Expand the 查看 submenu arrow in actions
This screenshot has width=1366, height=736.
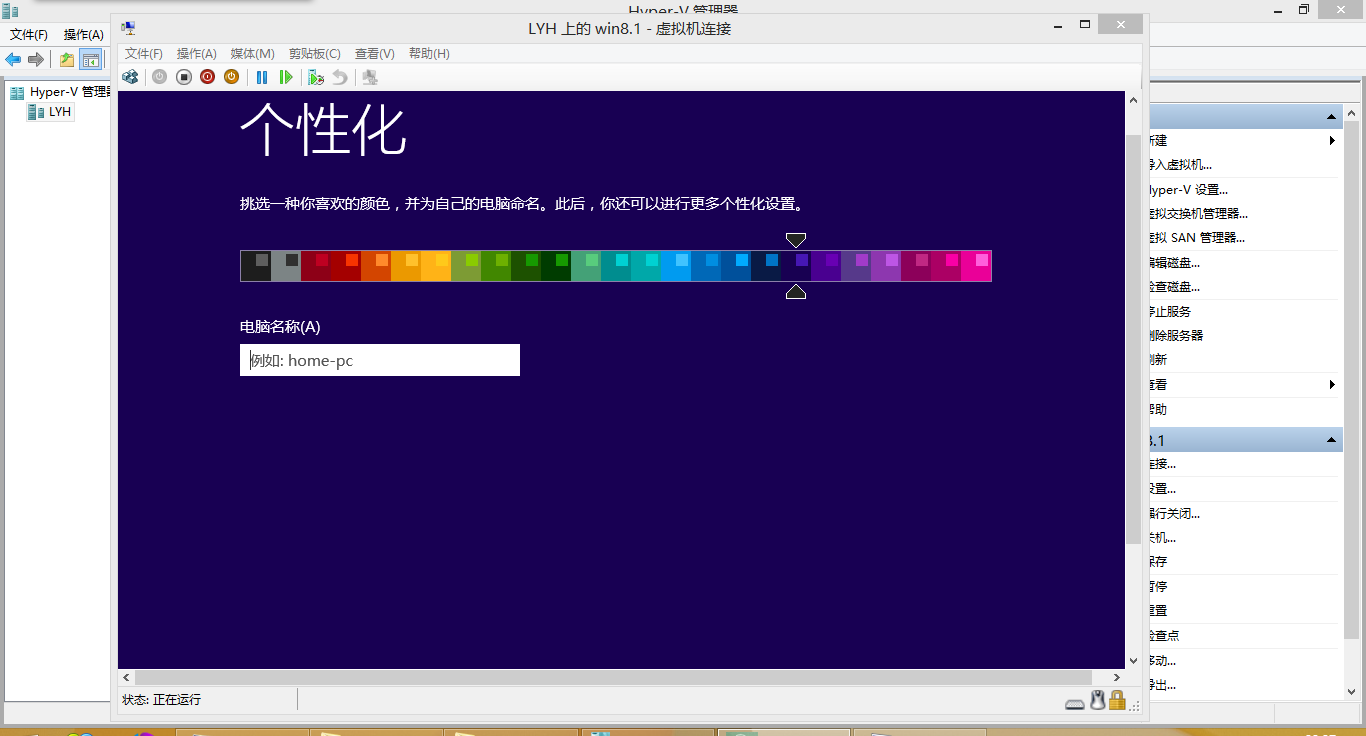pyautogui.click(x=1332, y=385)
